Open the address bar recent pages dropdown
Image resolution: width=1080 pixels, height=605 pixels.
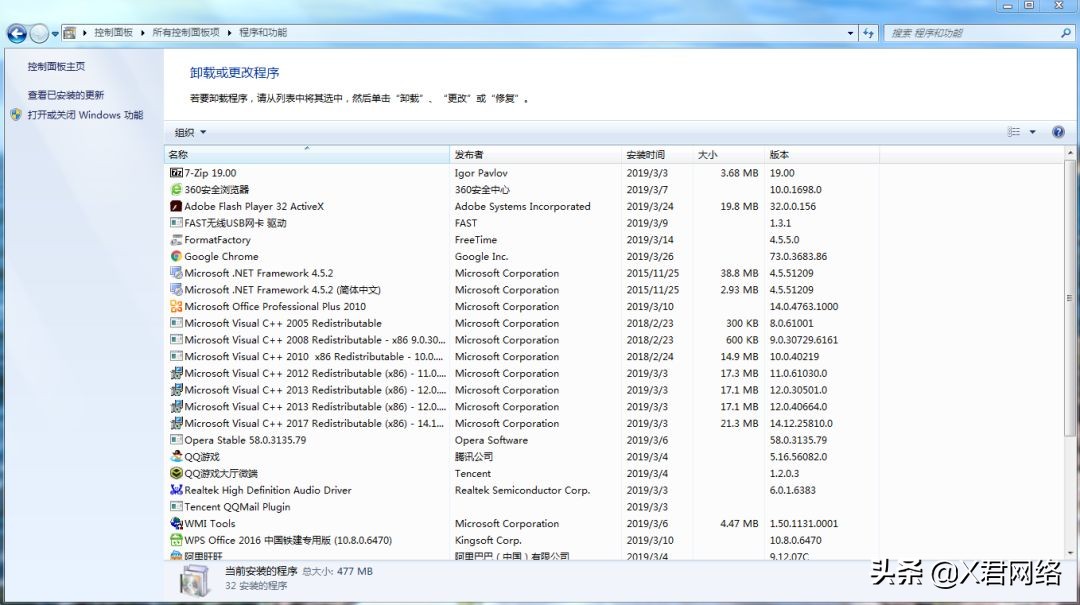pyautogui.click(x=849, y=32)
